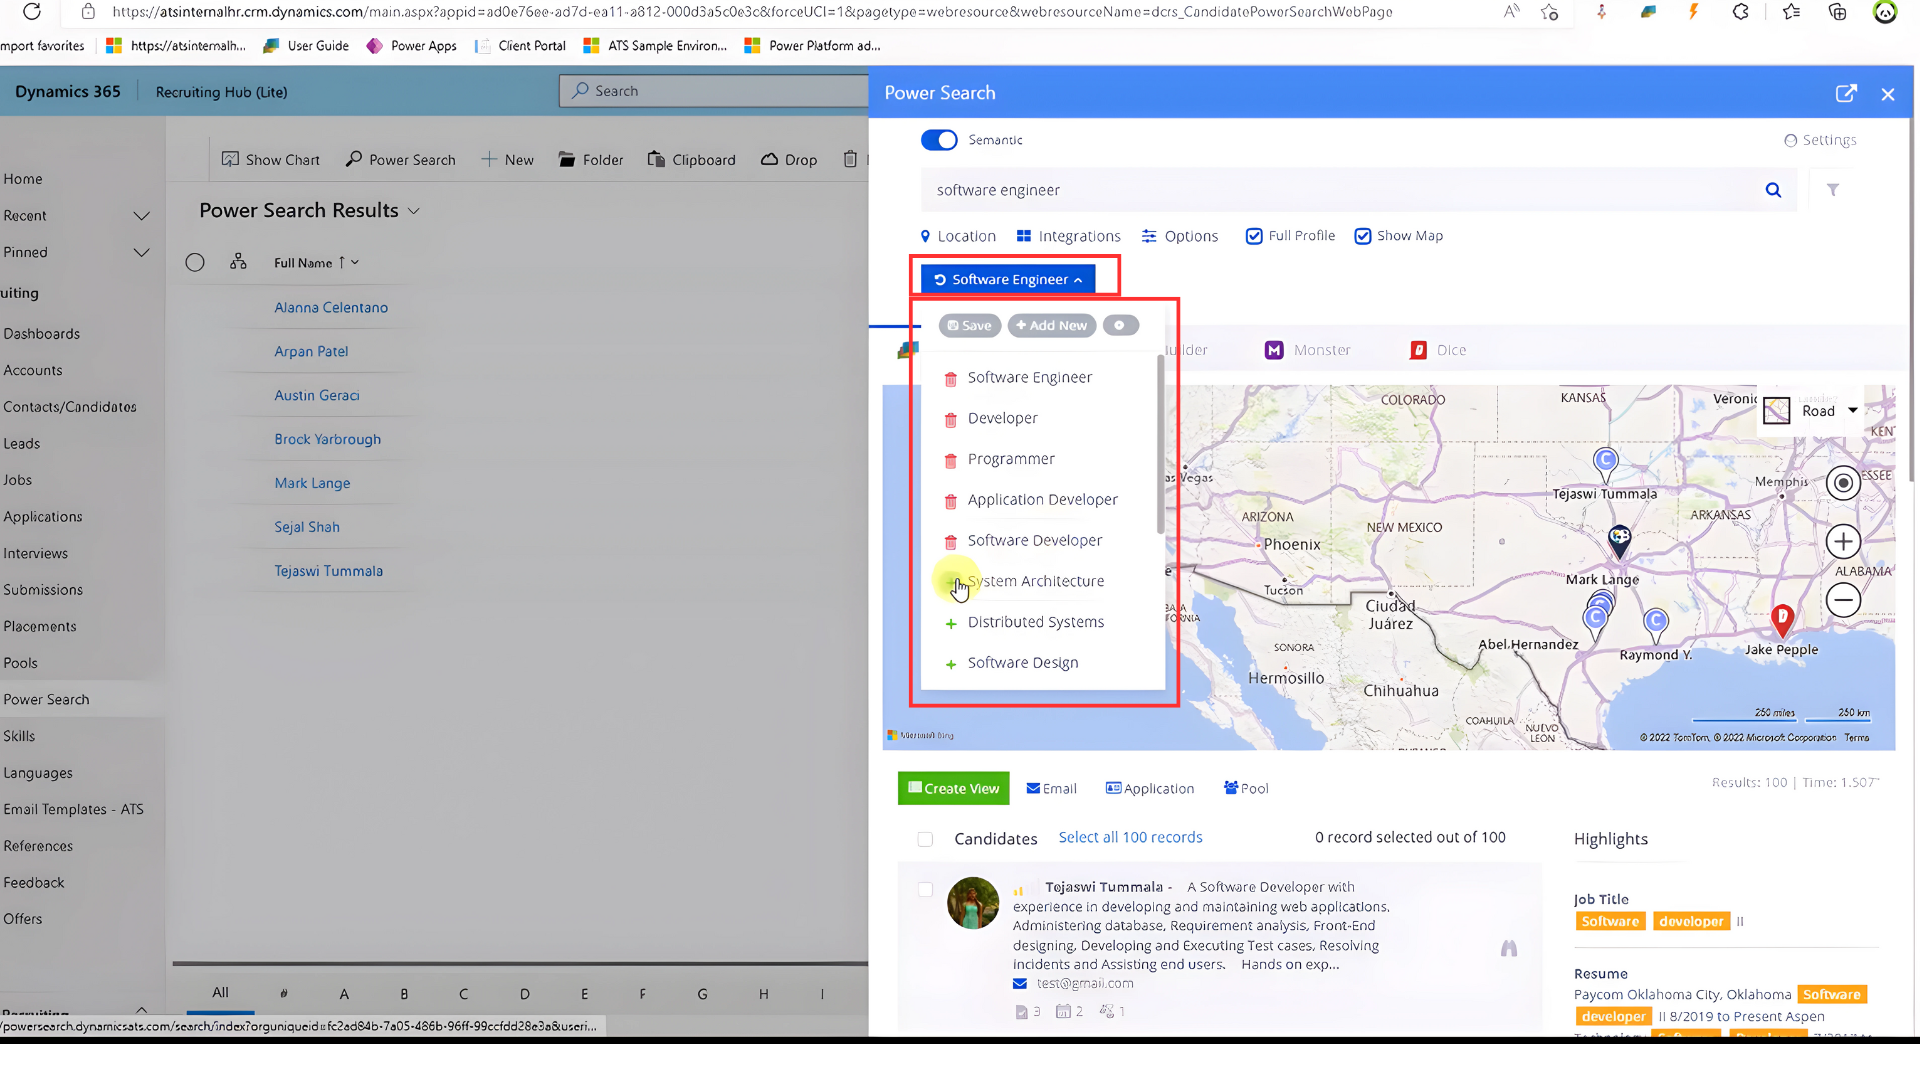Zoom out on the map
This screenshot has width=1920, height=1080.
pyautogui.click(x=1843, y=600)
